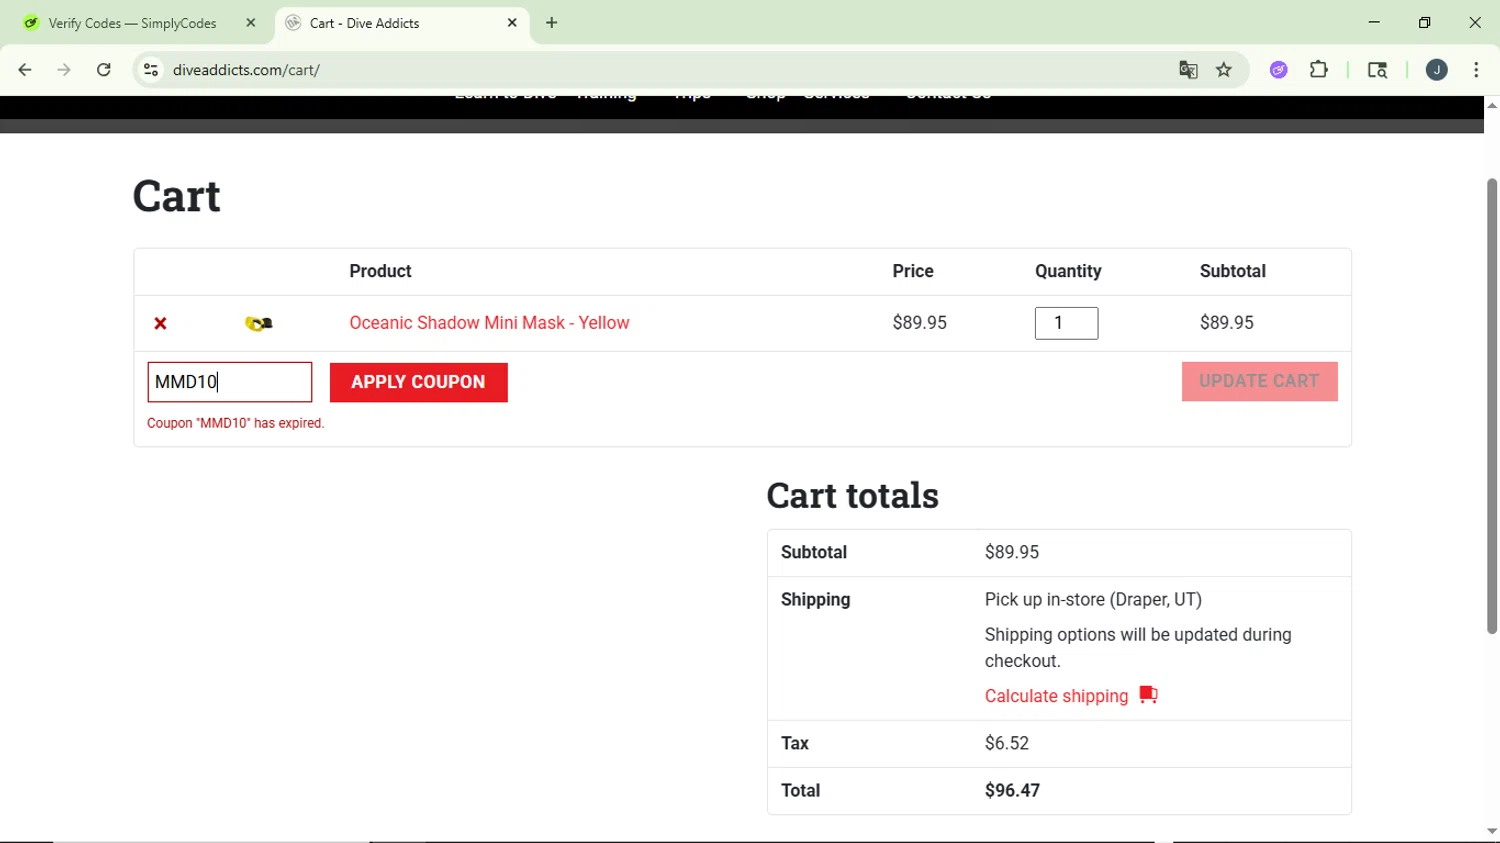Click the Tax value $6.52

[x=1007, y=744]
